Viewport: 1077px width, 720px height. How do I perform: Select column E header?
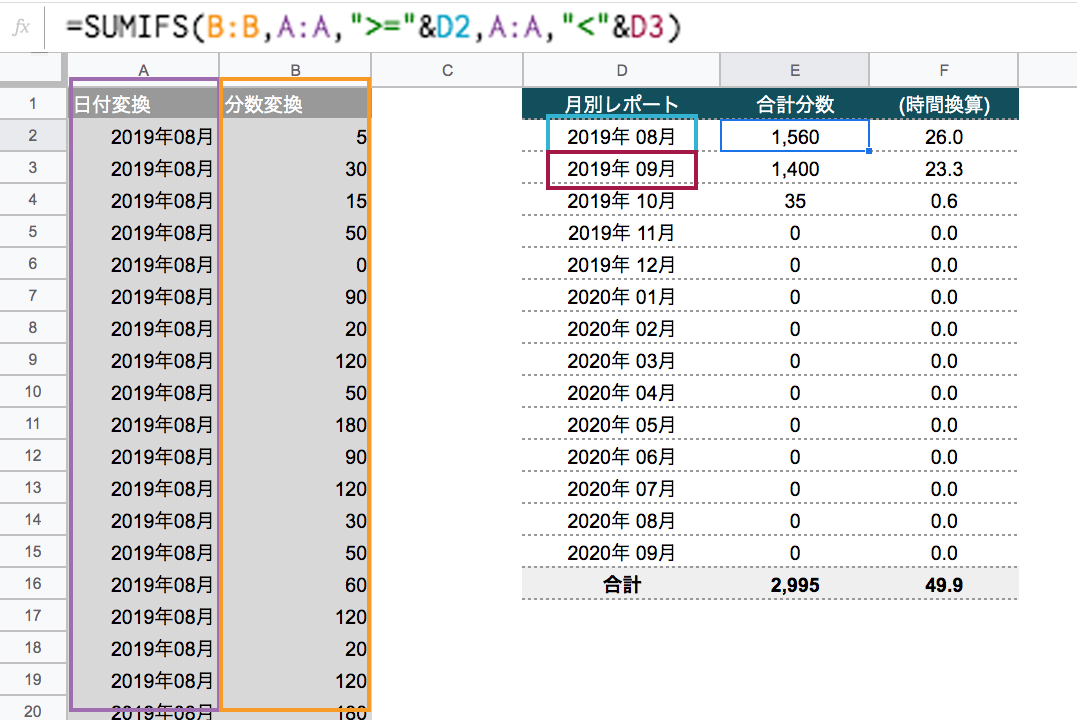pos(795,70)
